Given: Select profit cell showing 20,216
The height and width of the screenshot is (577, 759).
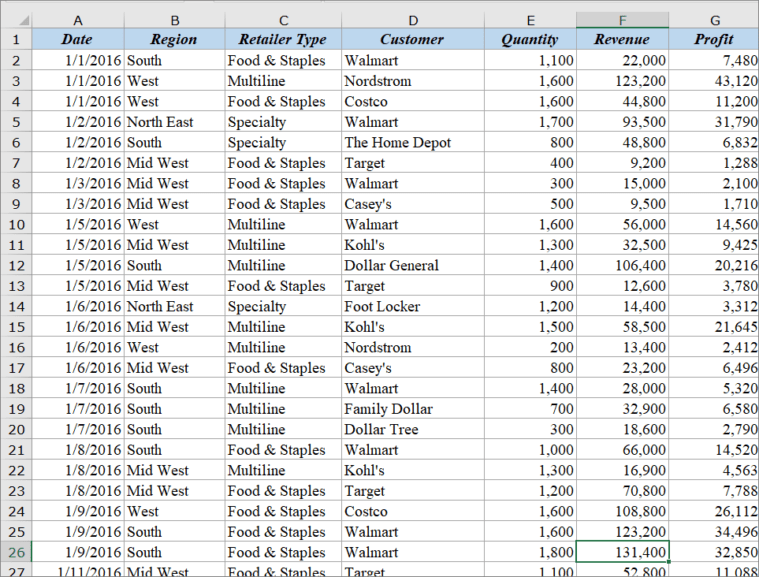Looking at the screenshot, I should [x=714, y=265].
